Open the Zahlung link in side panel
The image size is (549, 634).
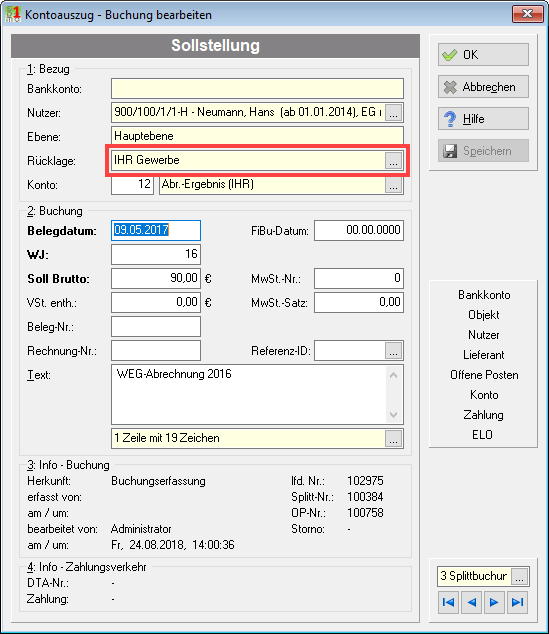(484, 415)
